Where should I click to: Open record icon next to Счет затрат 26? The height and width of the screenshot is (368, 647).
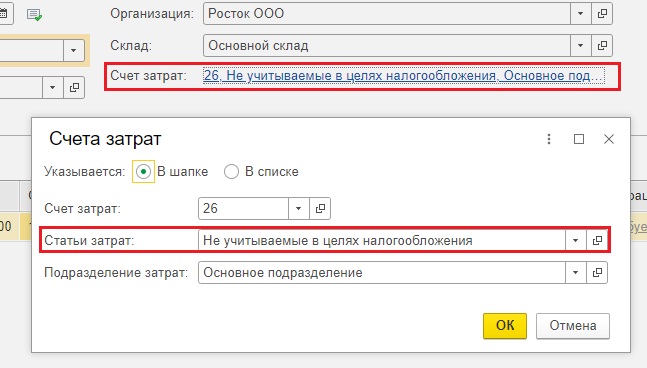pyautogui.click(x=320, y=208)
